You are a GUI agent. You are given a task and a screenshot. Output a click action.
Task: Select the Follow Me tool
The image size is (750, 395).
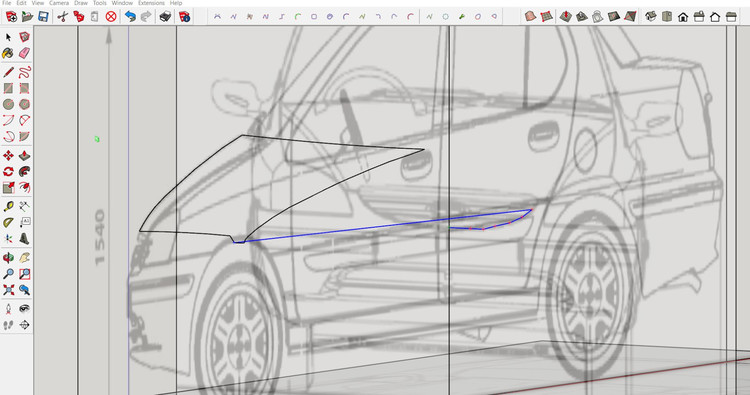(24, 172)
